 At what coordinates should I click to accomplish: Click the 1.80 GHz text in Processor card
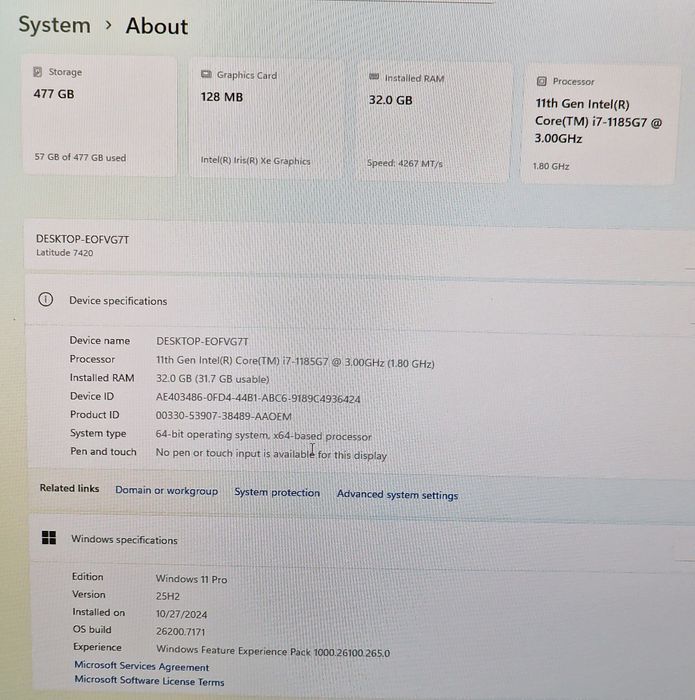(551, 166)
